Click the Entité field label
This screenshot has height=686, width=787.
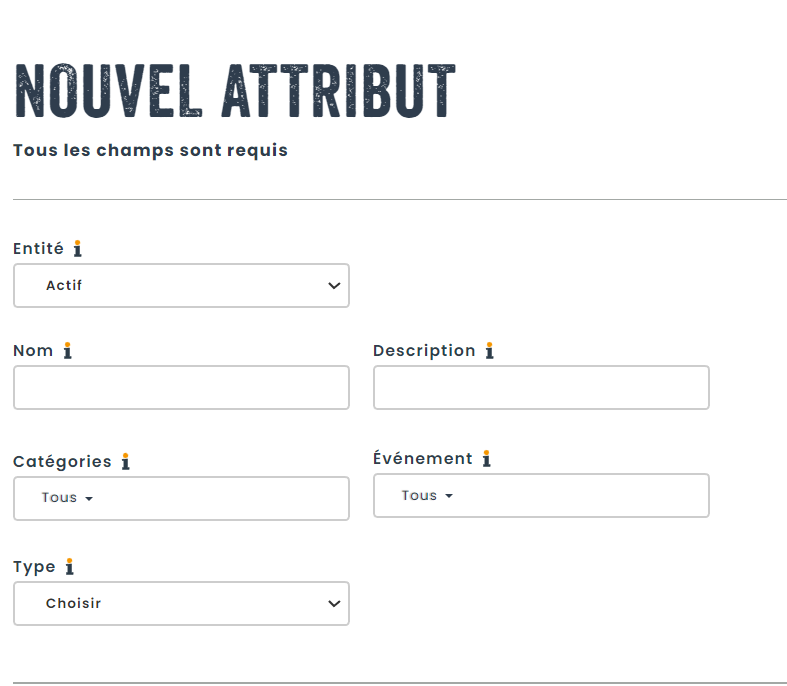38,249
